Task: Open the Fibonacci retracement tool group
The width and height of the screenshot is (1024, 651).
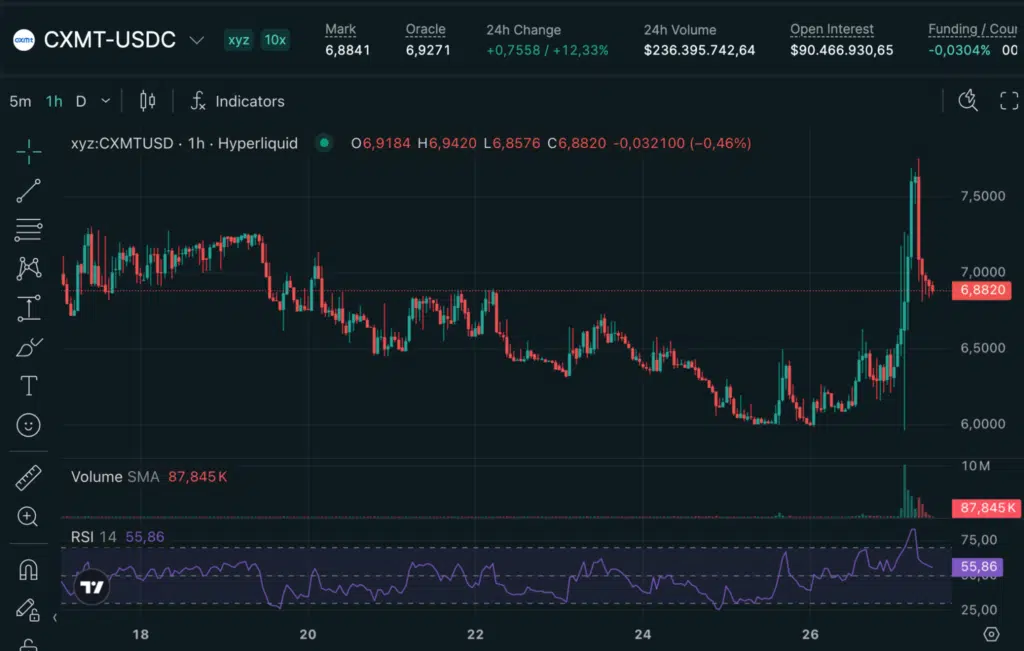Action: pyautogui.click(x=29, y=230)
